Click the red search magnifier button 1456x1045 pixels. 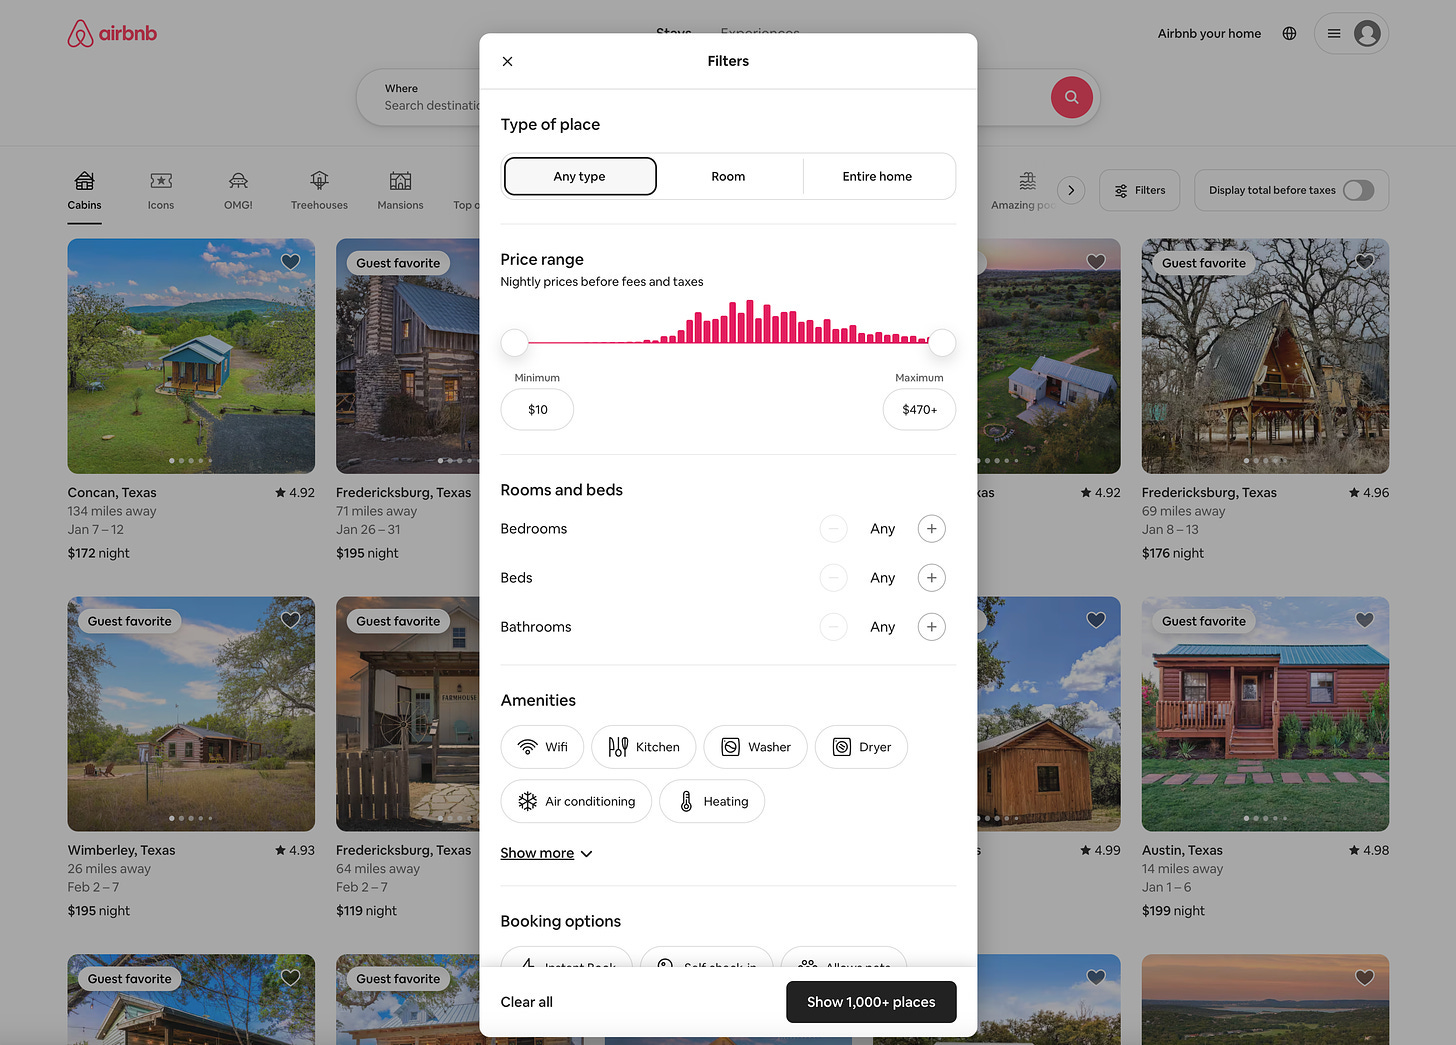point(1071,97)
